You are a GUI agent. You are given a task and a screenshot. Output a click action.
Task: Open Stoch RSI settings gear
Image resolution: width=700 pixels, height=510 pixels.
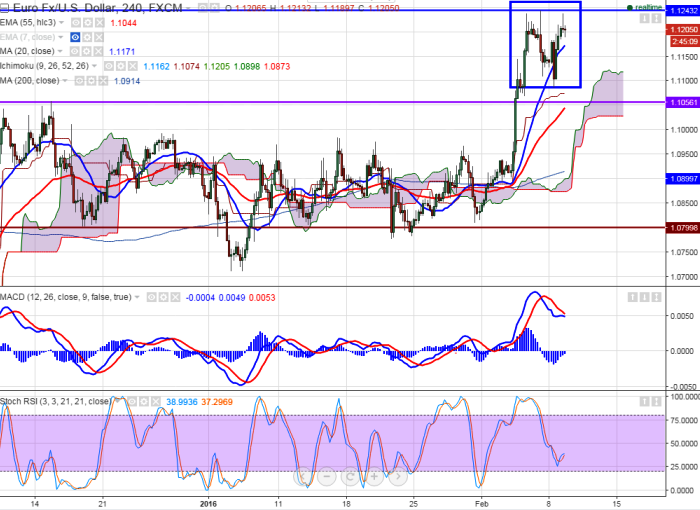click(144, 401)
